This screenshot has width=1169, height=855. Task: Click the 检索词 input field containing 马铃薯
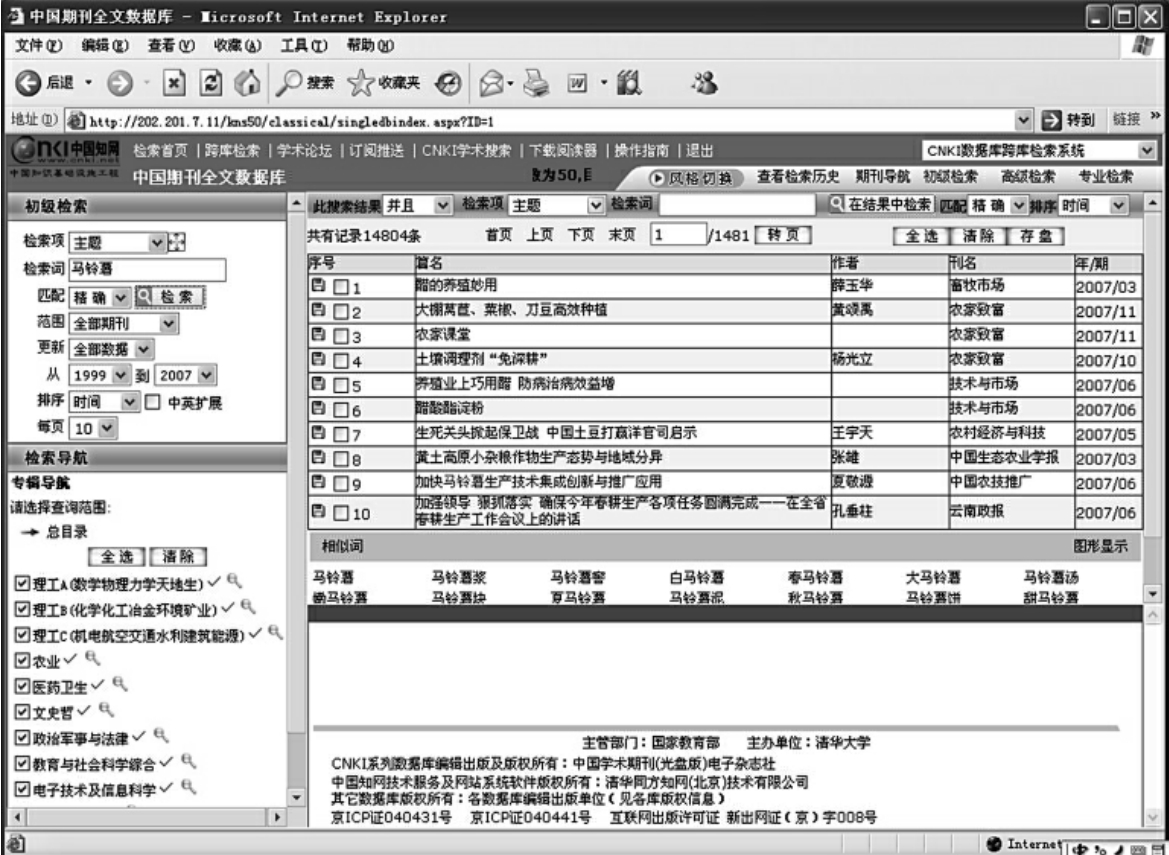pyautogui.click(x=148, y=269)
